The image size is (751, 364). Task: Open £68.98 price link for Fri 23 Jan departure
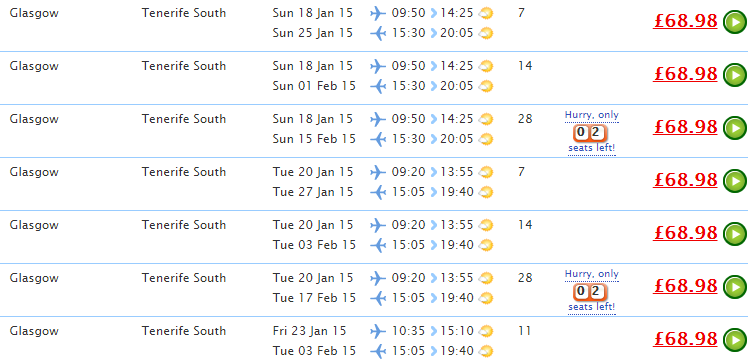point(685,339)
